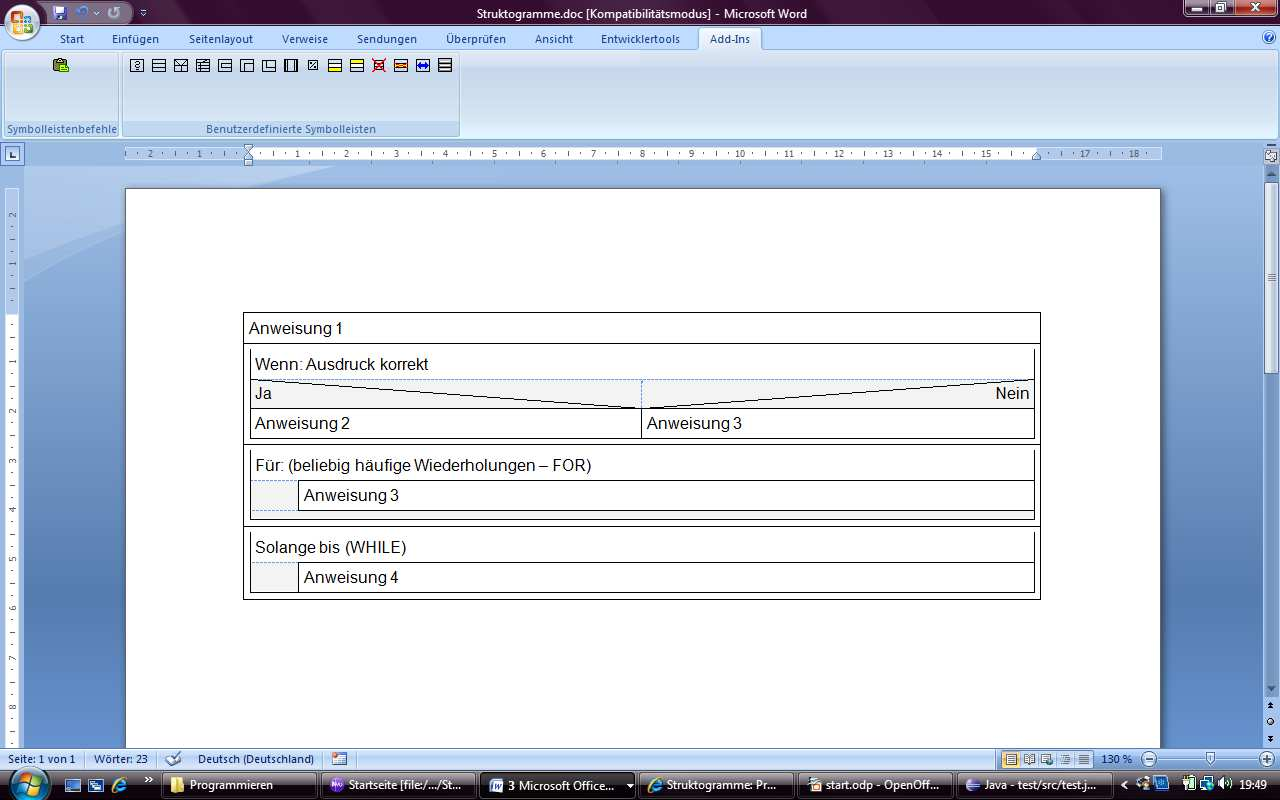Click the tab-stop selector left of ruler
The height and width of the screenshot is (800, 1280).
tap(12, 154)
